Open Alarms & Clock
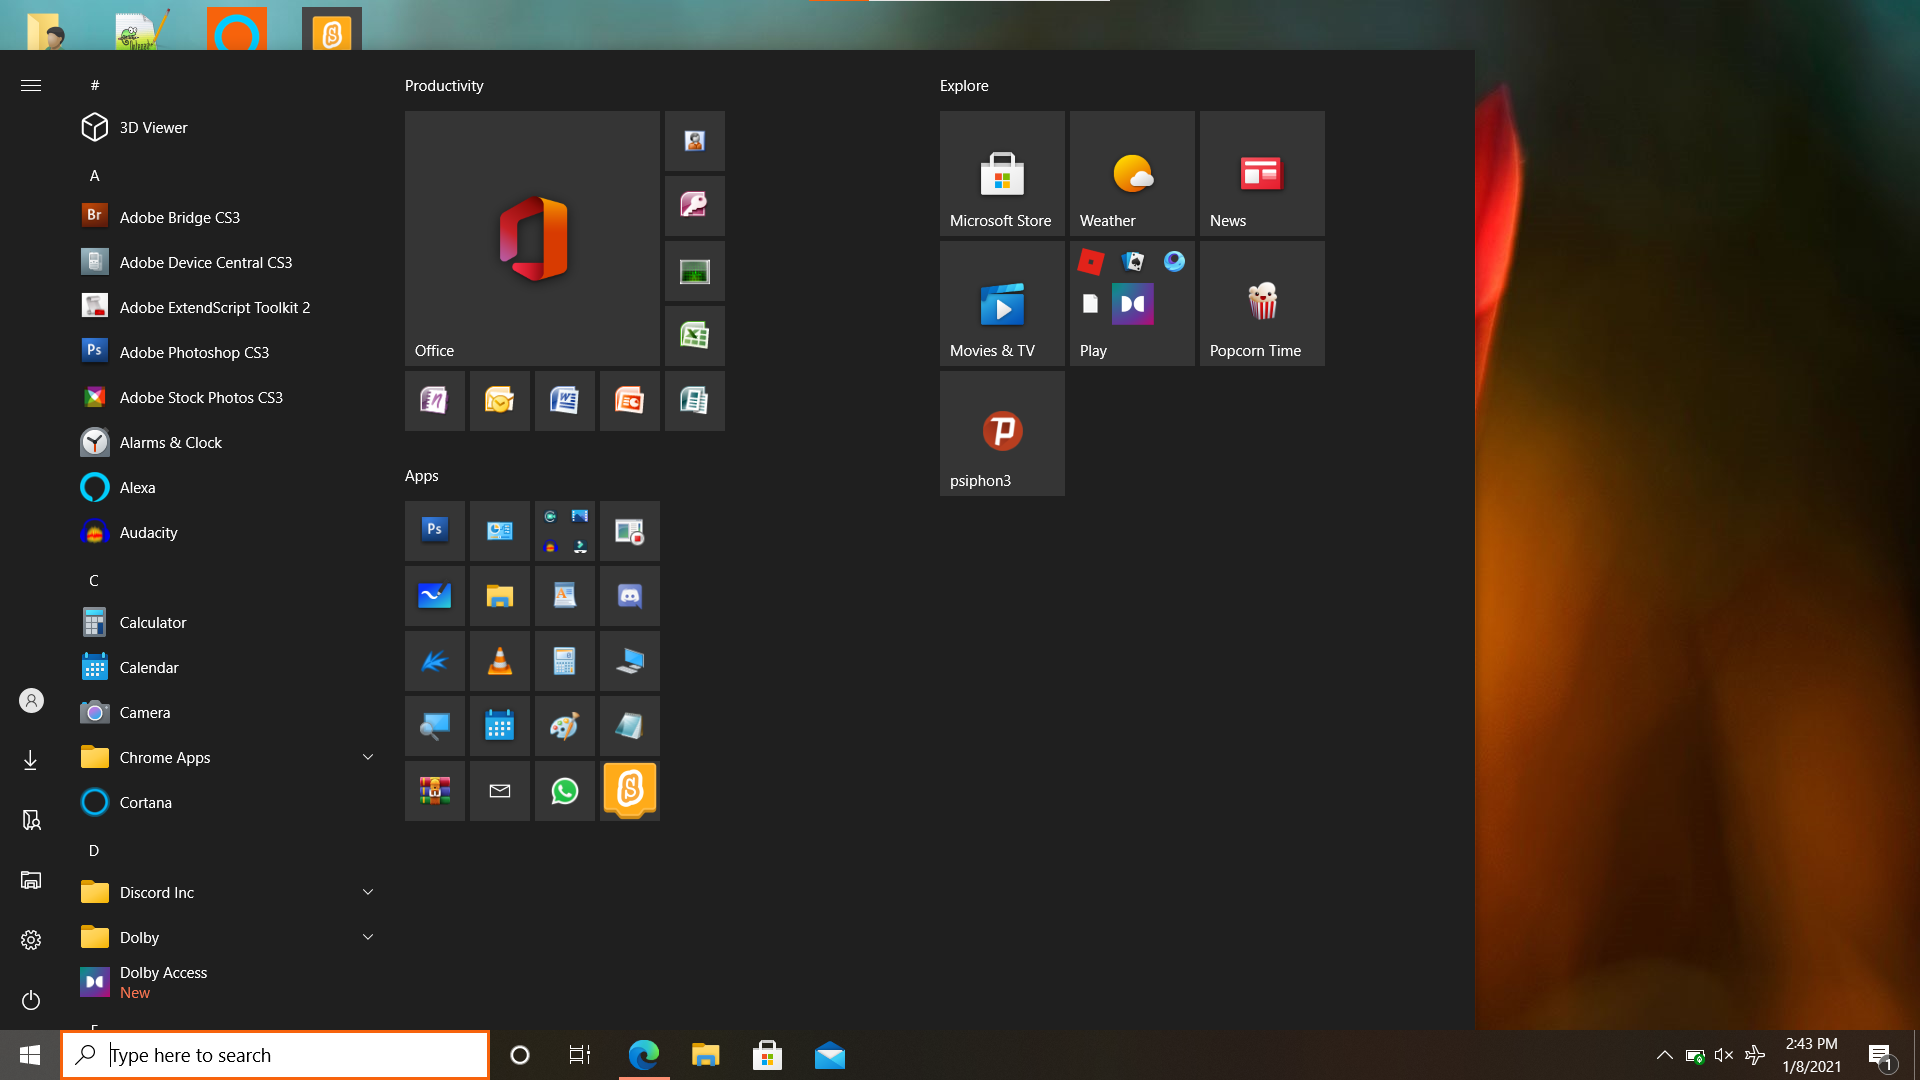This screenshot has width=1920, height=1080. coord(228,442)
